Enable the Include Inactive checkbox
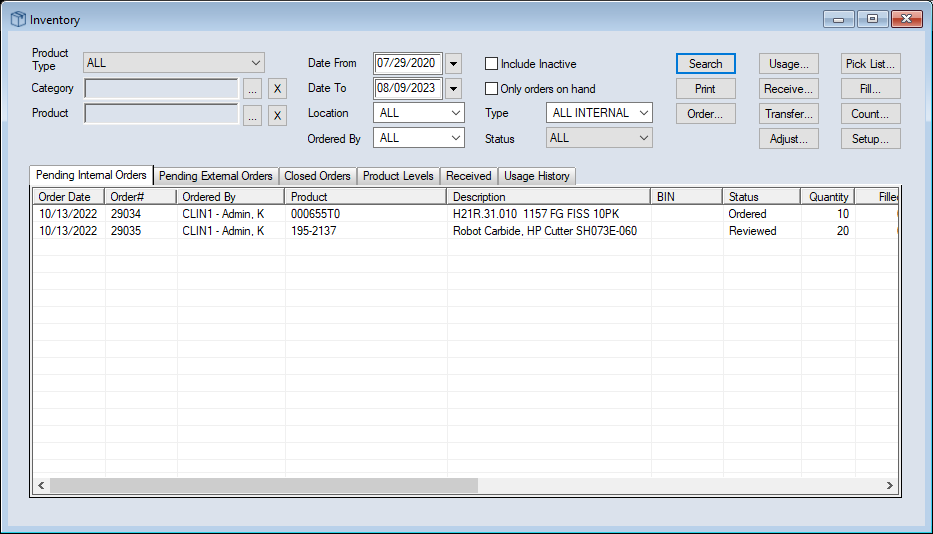933x534 pixels. [x=492, y=64]
